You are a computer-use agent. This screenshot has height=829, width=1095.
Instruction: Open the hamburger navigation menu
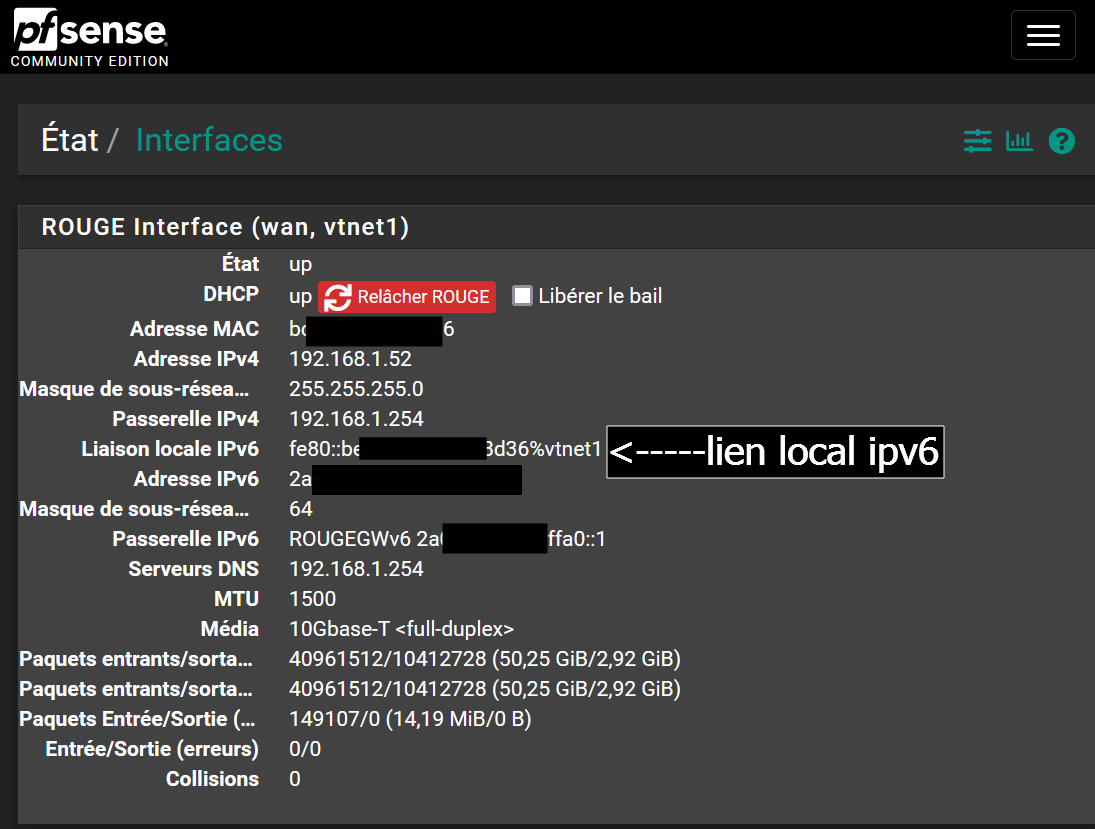click(1043, 35)
